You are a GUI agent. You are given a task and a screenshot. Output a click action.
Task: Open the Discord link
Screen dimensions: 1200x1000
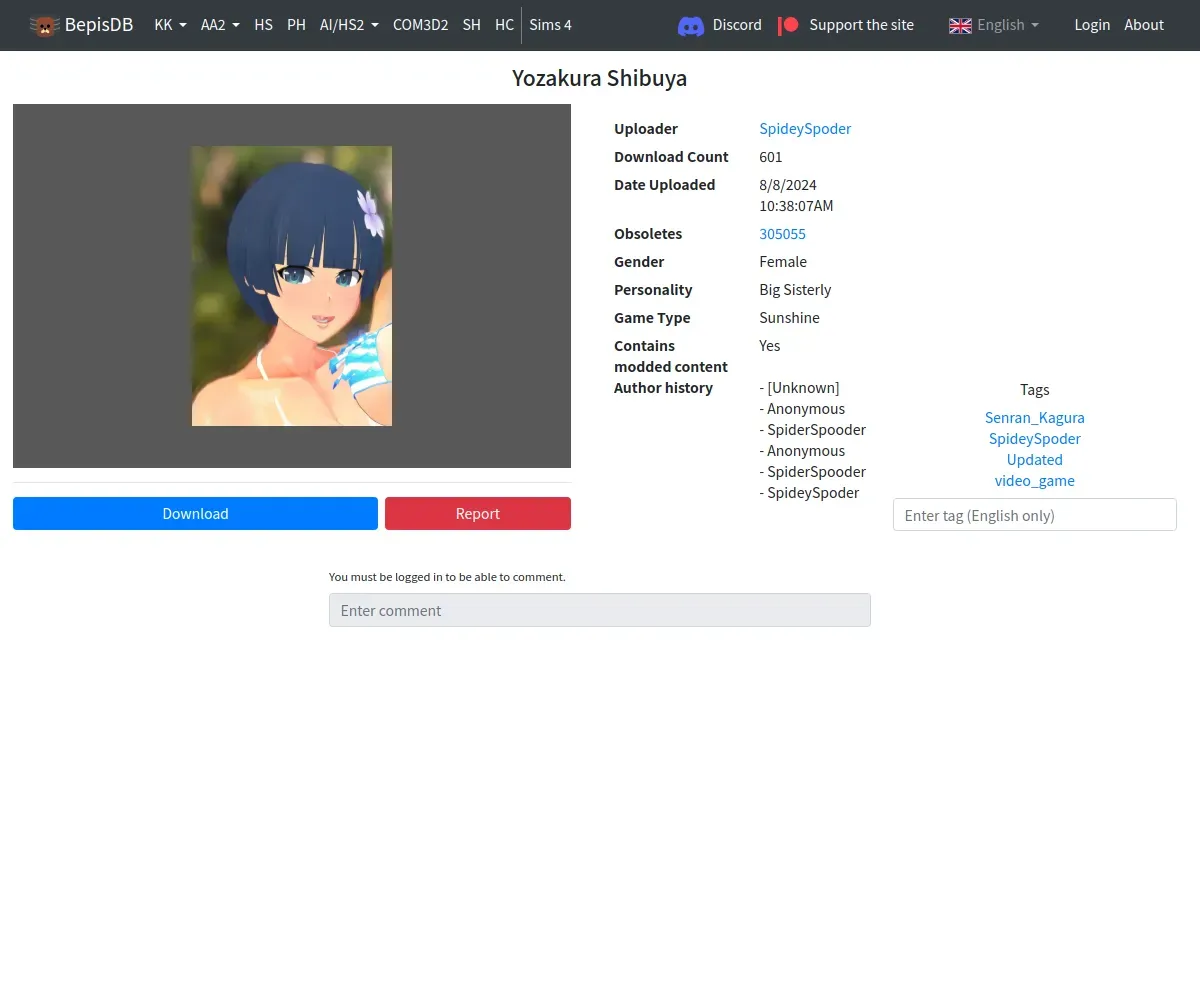pyautogui.click(x=737, y=25)
